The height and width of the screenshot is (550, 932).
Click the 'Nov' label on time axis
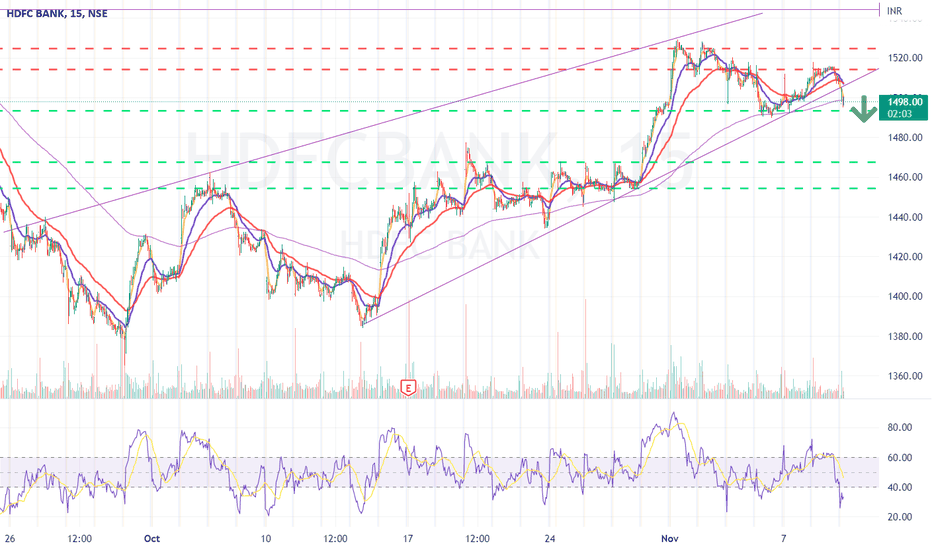point(669,539)
